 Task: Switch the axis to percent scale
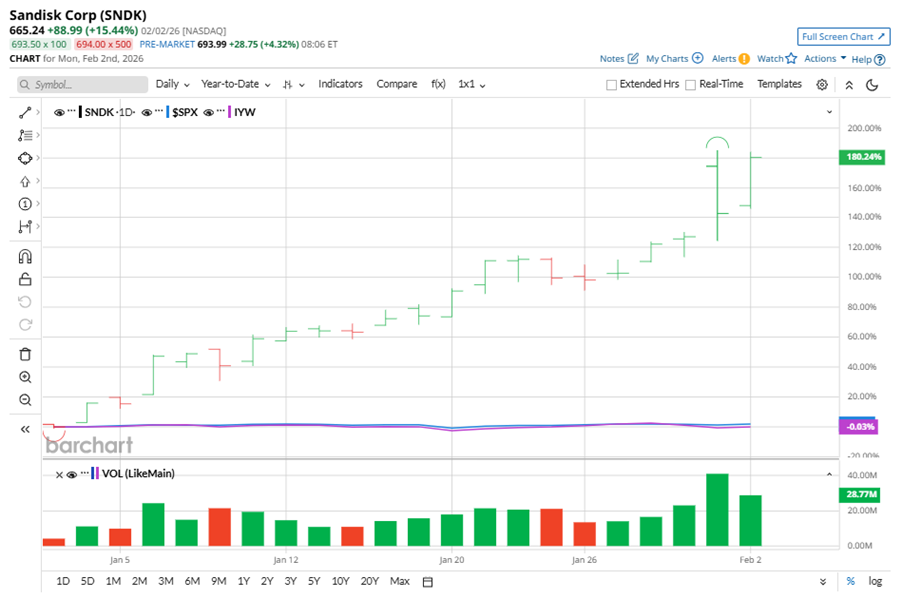tap(851, 581)
